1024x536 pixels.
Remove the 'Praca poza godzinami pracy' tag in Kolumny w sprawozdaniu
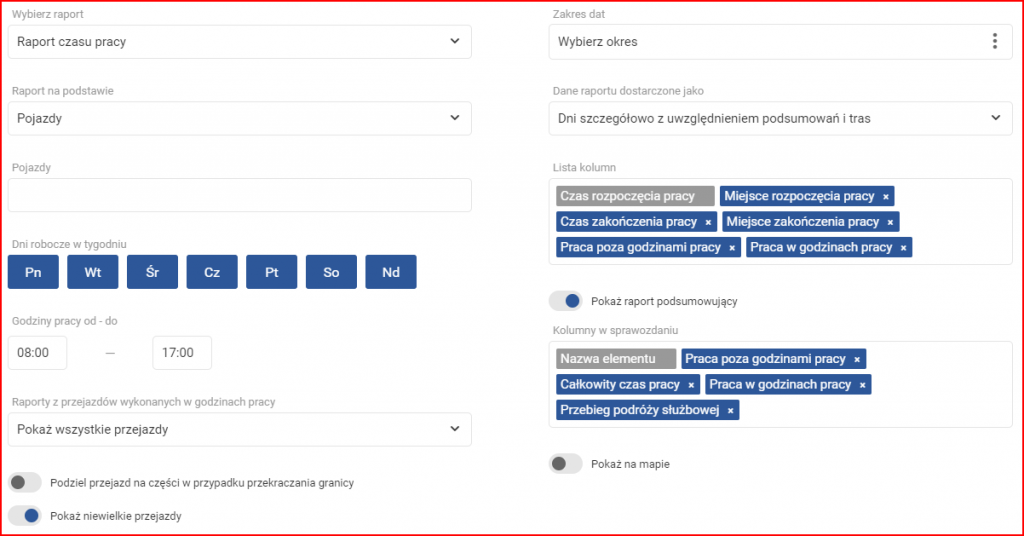[857, 359]
